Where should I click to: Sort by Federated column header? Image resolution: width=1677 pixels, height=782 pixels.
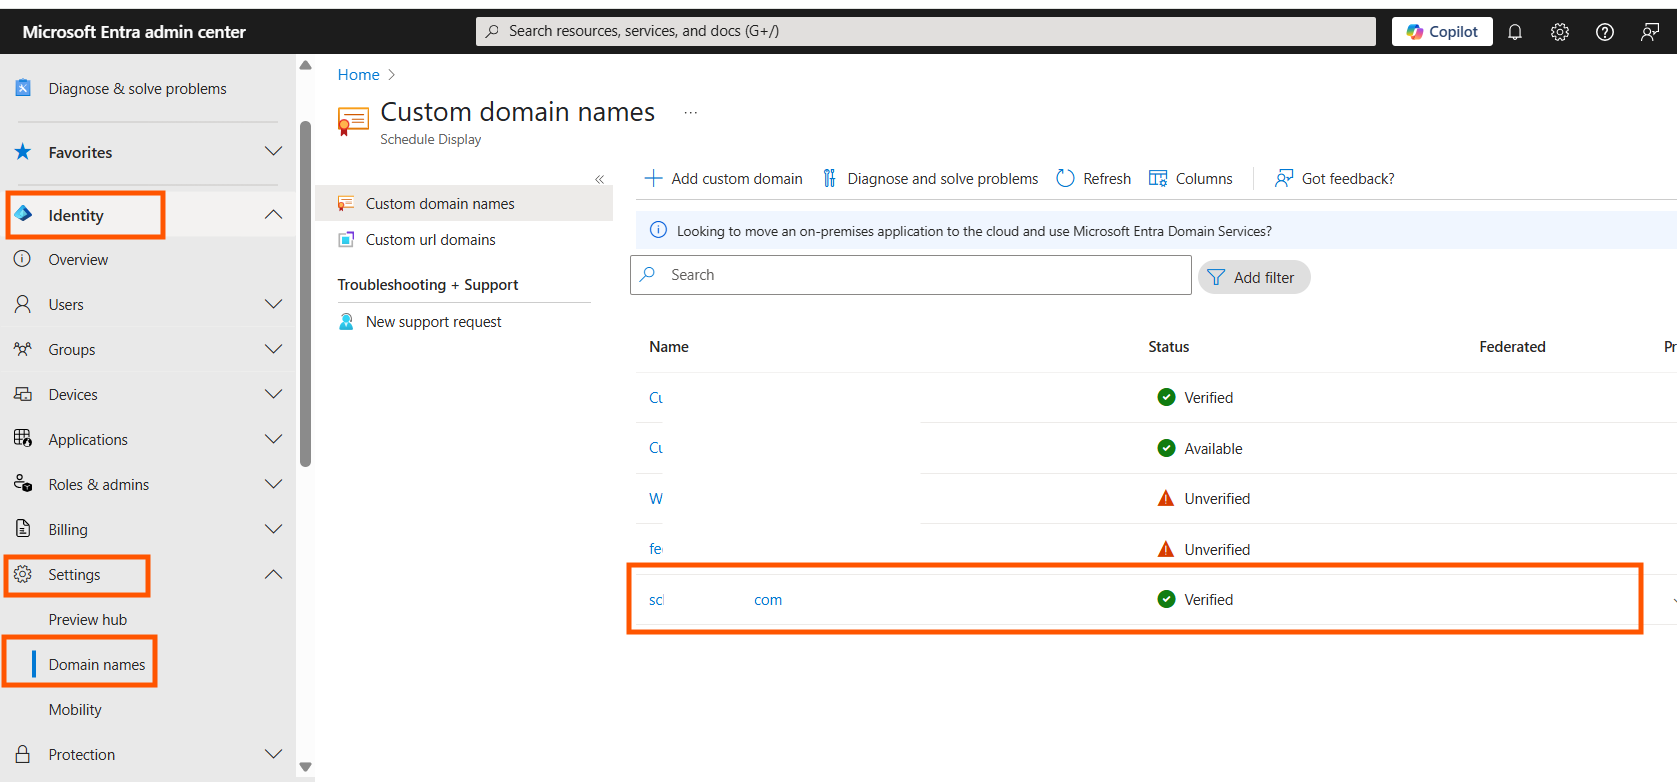pyautogui.click(x=1512, y=347)
